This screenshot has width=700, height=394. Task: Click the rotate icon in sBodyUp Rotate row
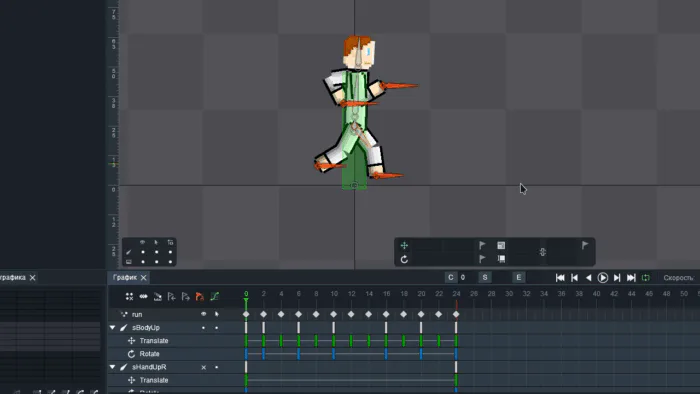tap(131, 354)
